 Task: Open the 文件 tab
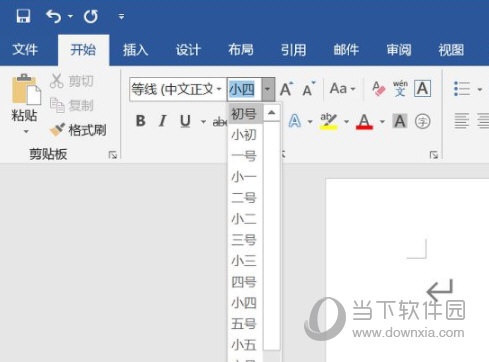[25, 50]
